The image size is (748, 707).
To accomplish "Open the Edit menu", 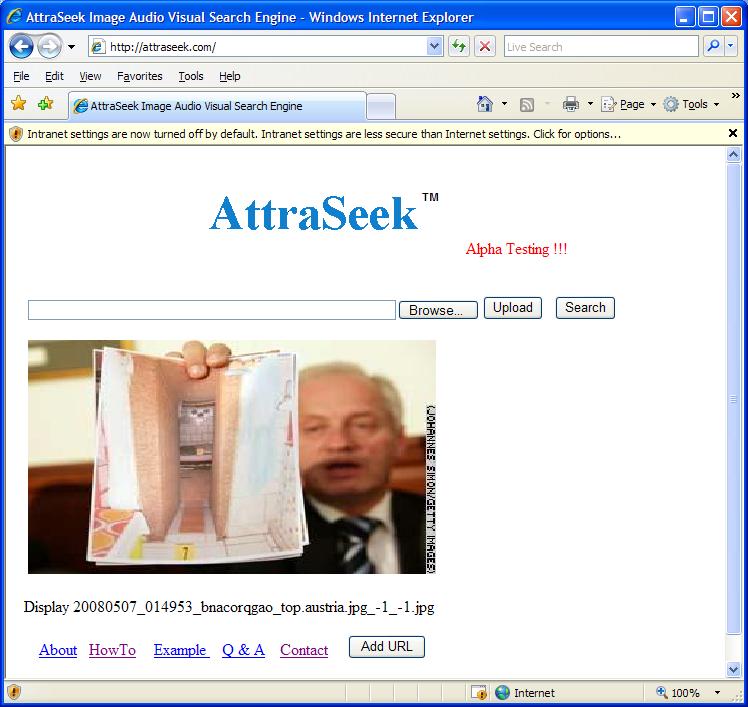I will (54, 76).
